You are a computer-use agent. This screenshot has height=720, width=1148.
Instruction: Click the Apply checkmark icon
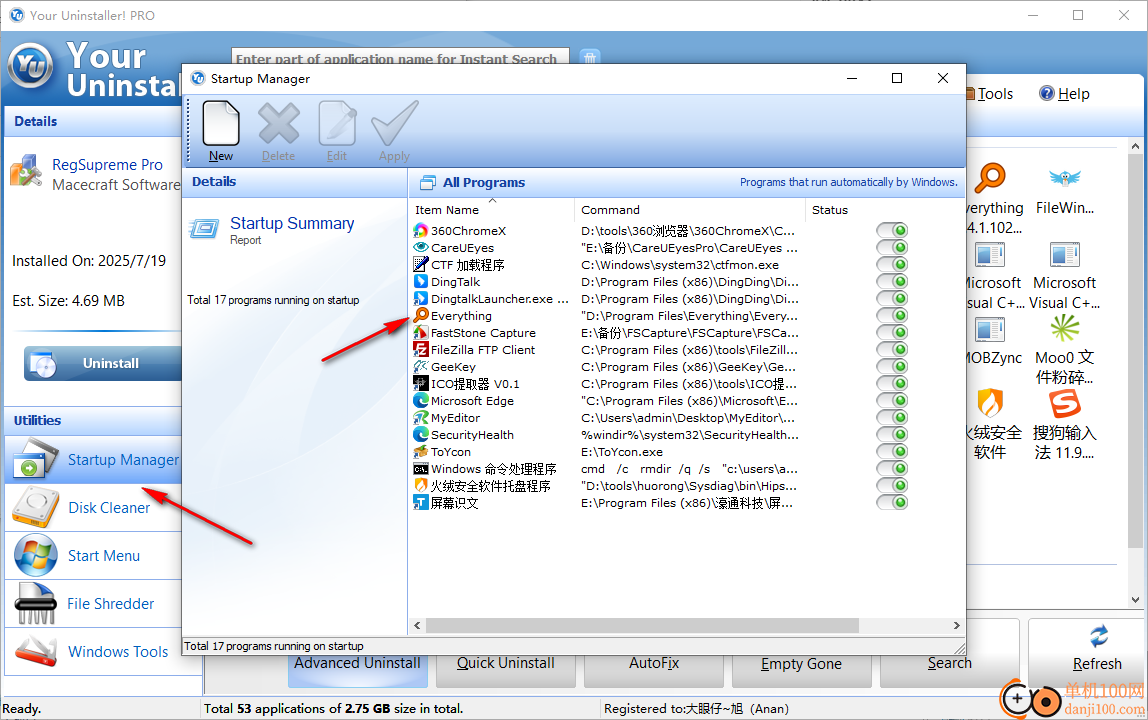(395, 124)
